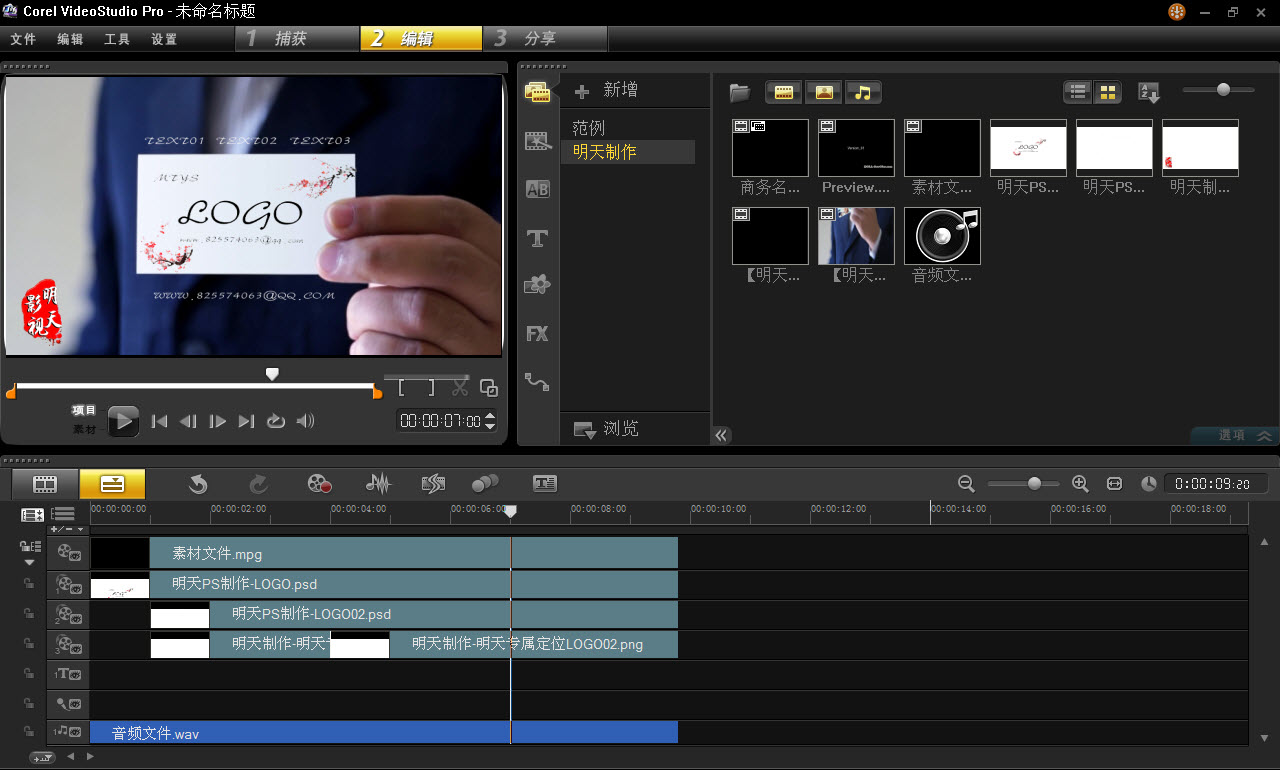Toggle repeat playback button
Viewport: 1280px width, 770px height.
276,421
